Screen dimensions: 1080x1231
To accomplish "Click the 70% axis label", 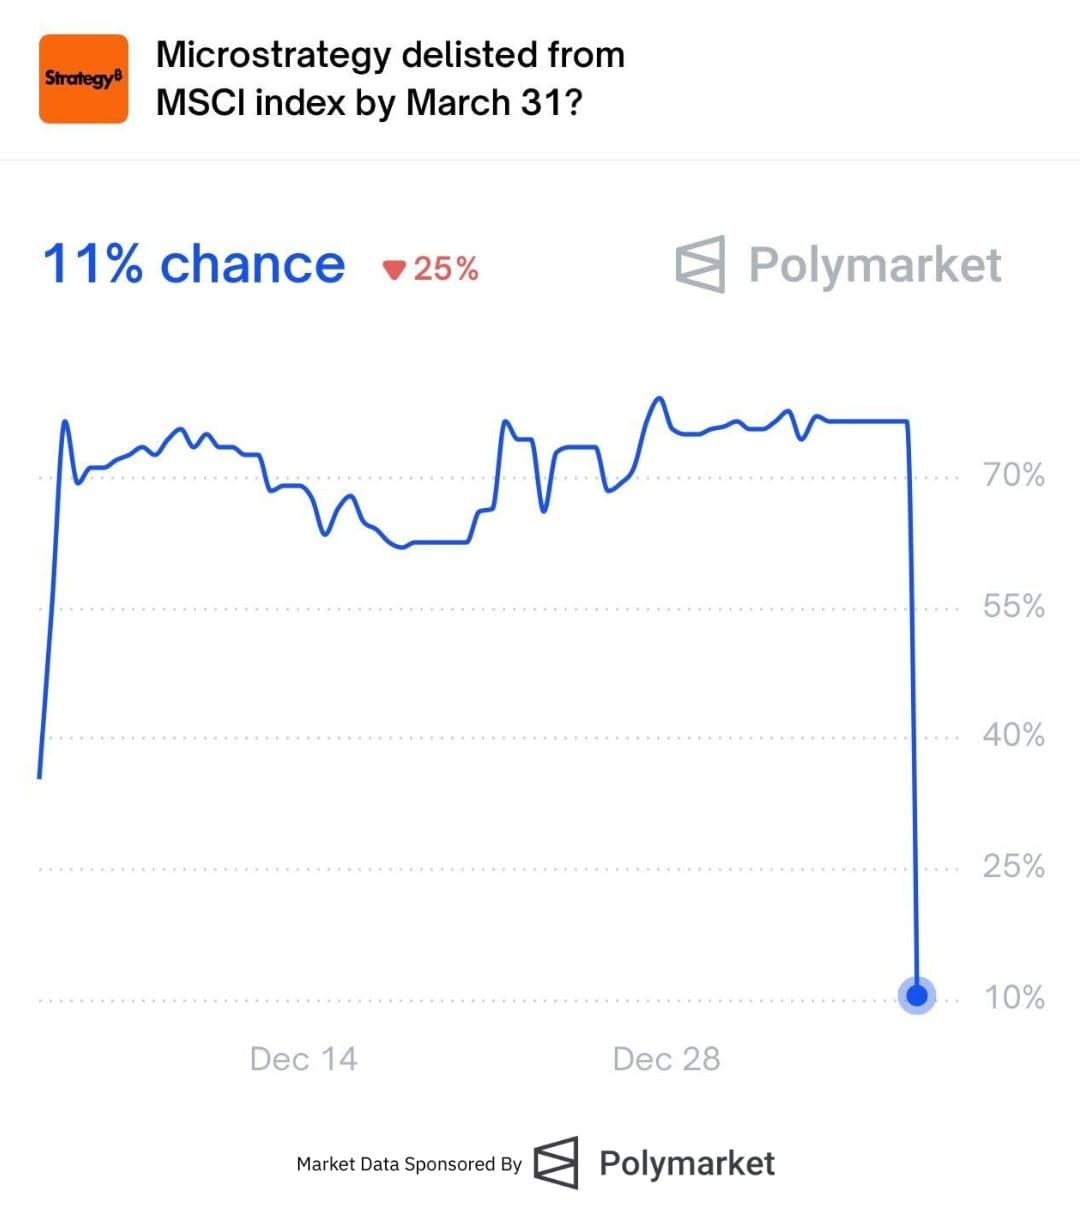I will click(x=1013, y=474).
